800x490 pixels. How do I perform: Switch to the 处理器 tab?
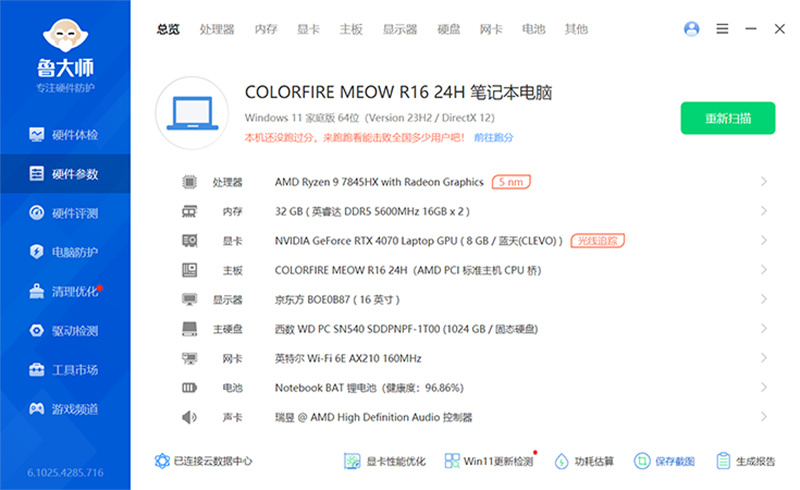tap(217, 30)
